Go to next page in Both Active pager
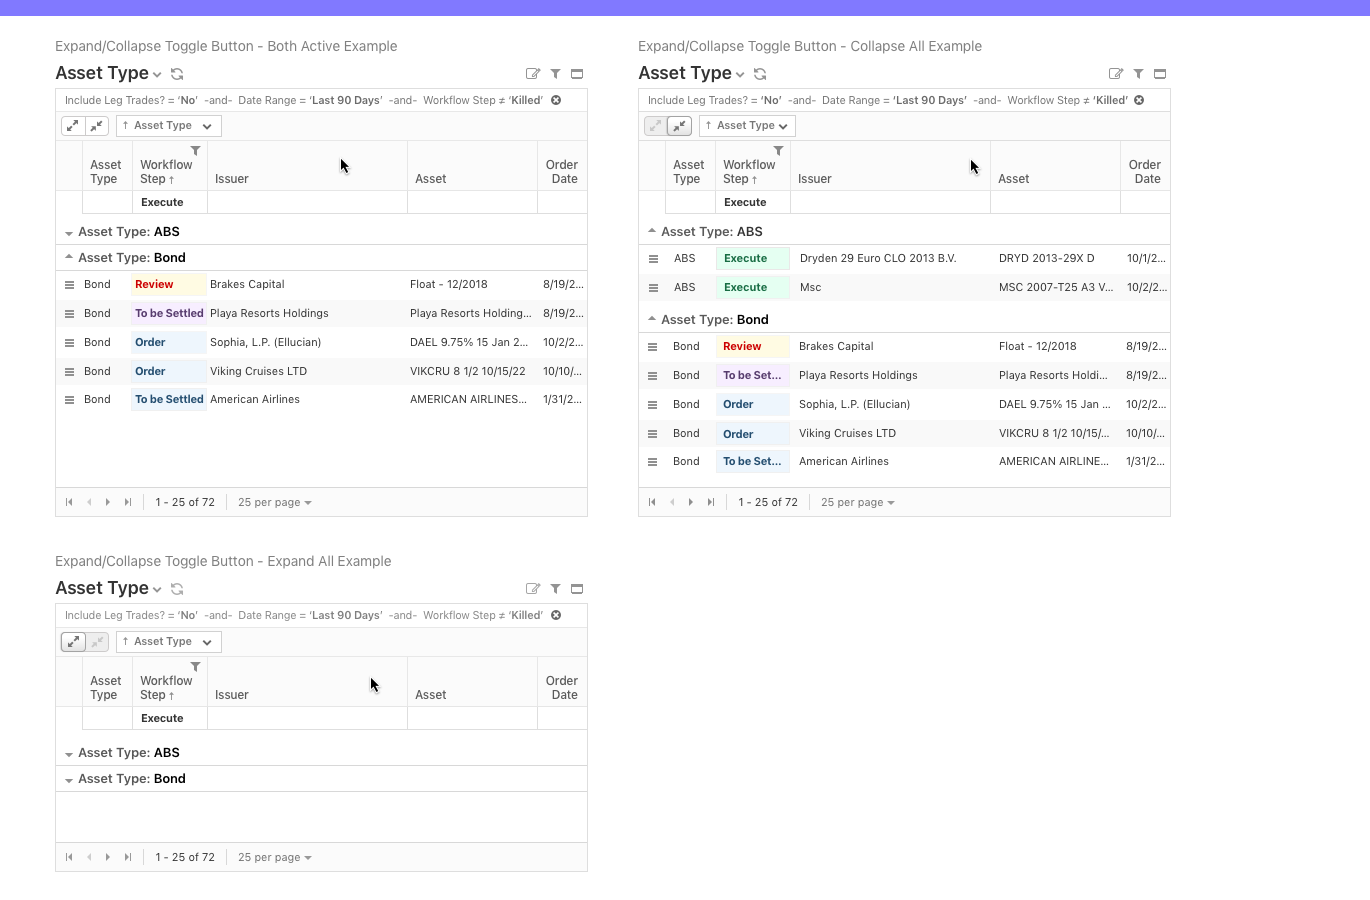Screen dimensions: 1370x900 click(108, 503)
